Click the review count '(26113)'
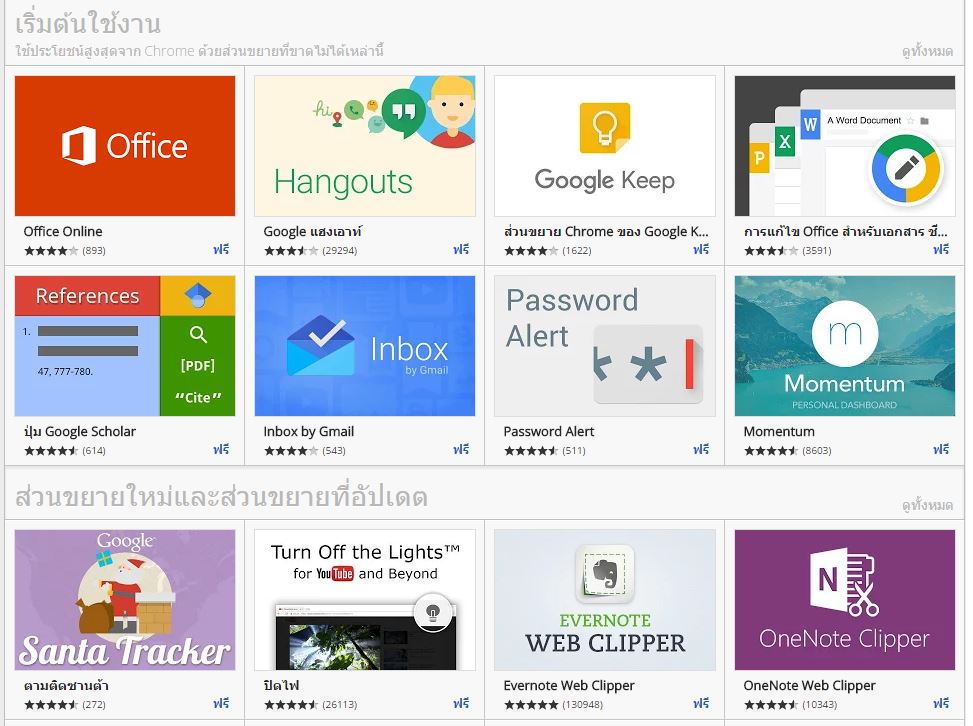973x726 pixels. click(339, 705)
